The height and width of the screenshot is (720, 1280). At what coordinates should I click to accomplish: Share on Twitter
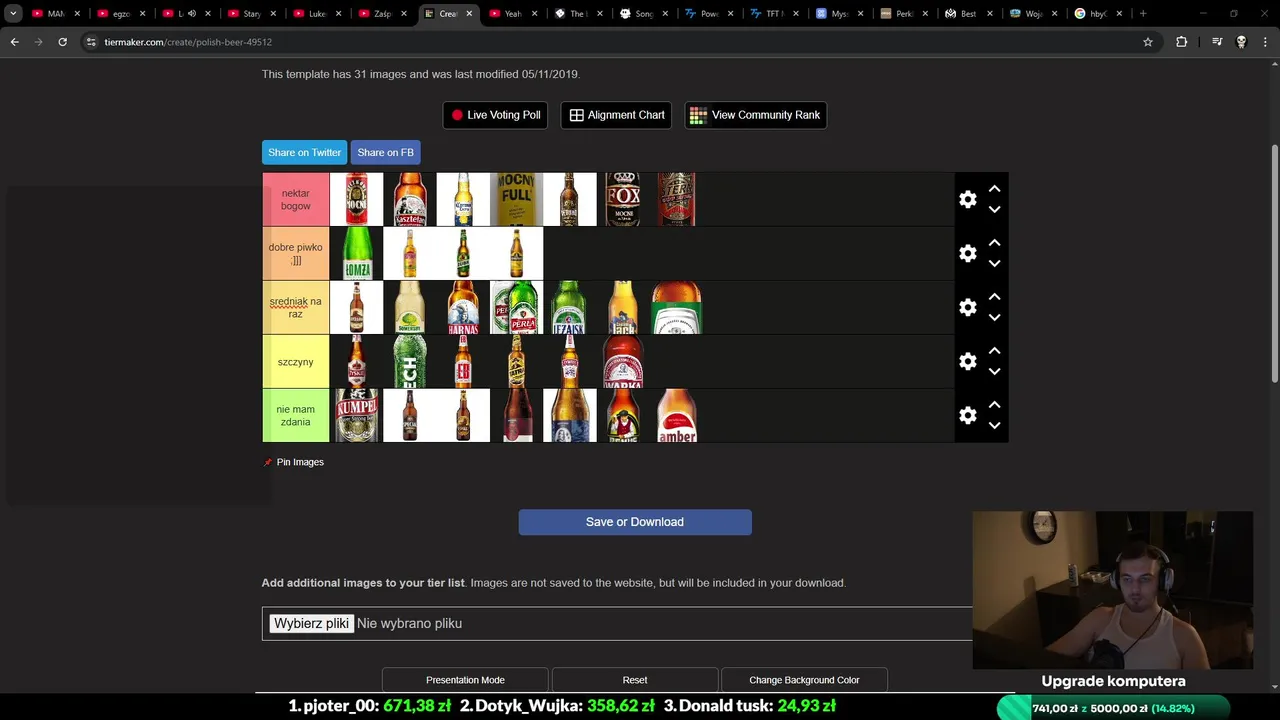point(305,152)
